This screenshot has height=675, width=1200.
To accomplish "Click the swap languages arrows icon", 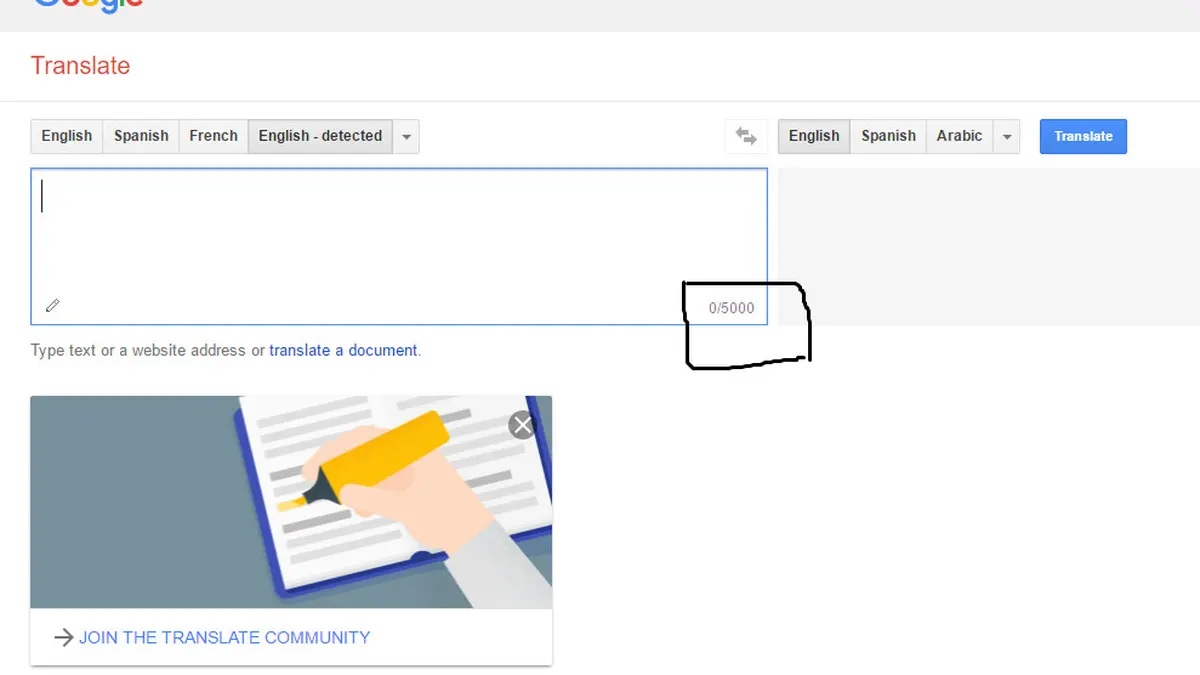I will pyautogui.click(x=746, y=136).
